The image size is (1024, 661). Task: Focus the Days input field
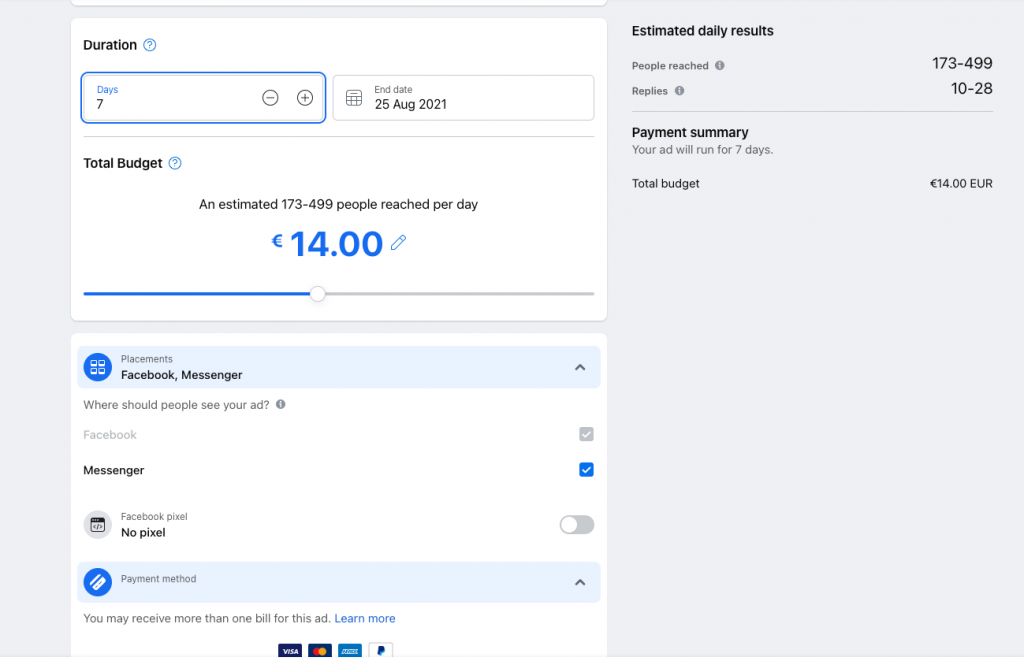point(203,98)
